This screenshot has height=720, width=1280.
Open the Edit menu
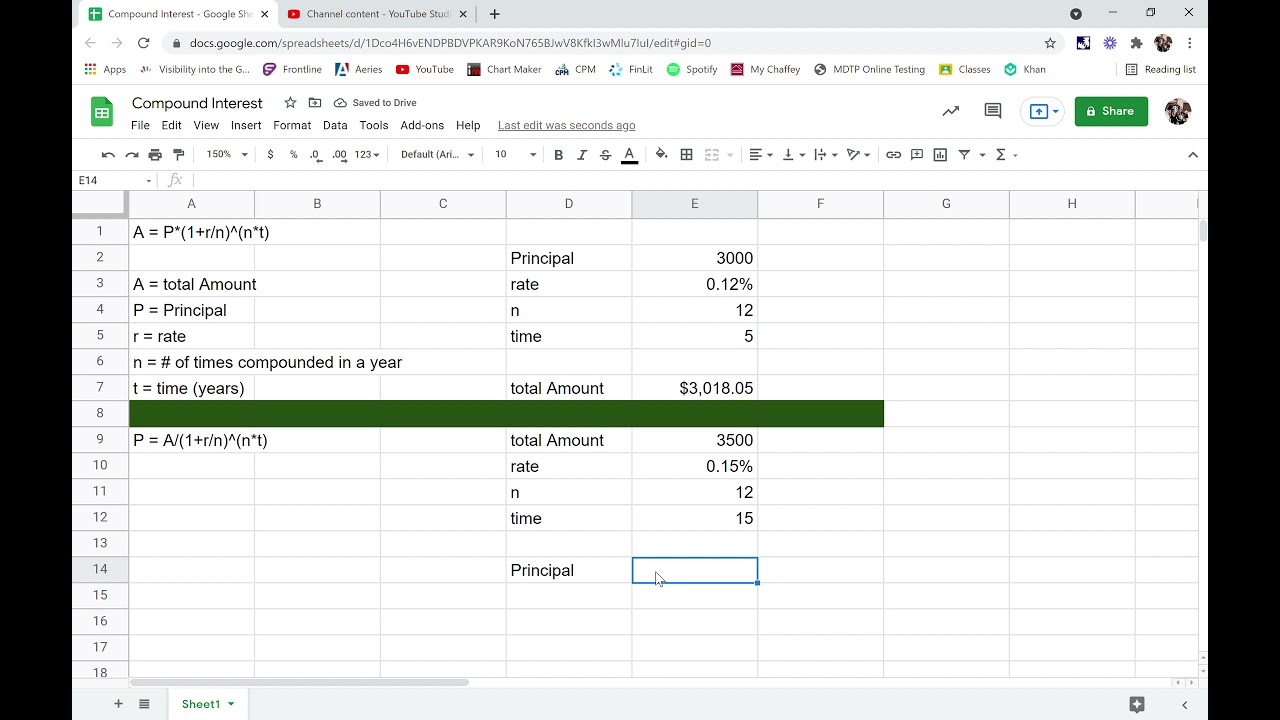[x=172, y=125]
